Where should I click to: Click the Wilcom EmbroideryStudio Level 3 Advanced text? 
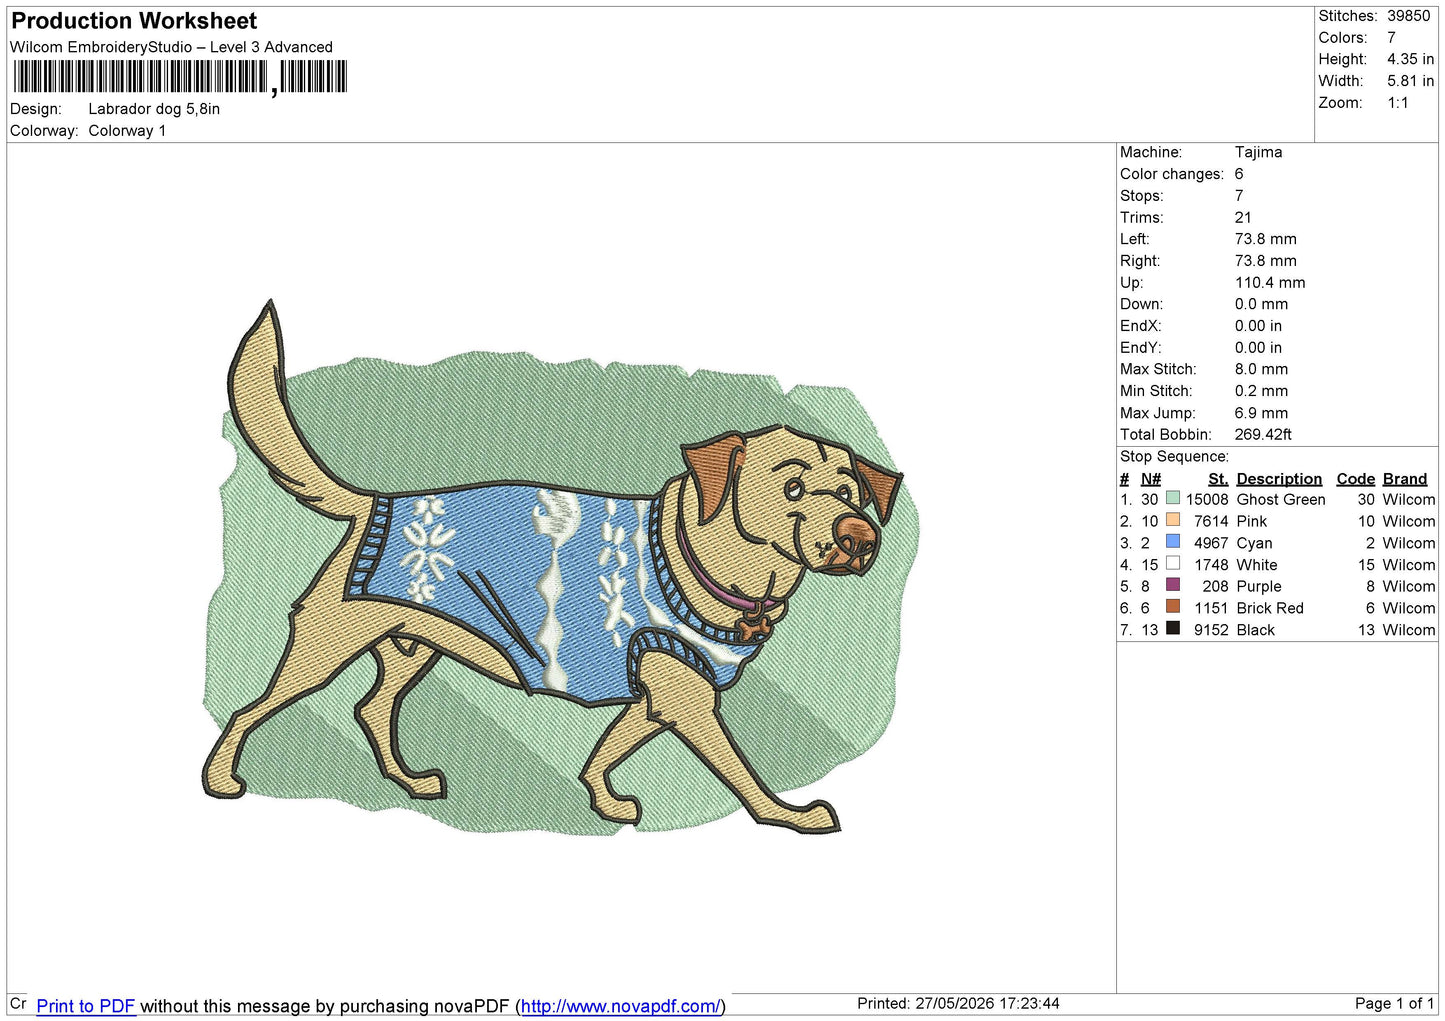(x=171, y=47)
